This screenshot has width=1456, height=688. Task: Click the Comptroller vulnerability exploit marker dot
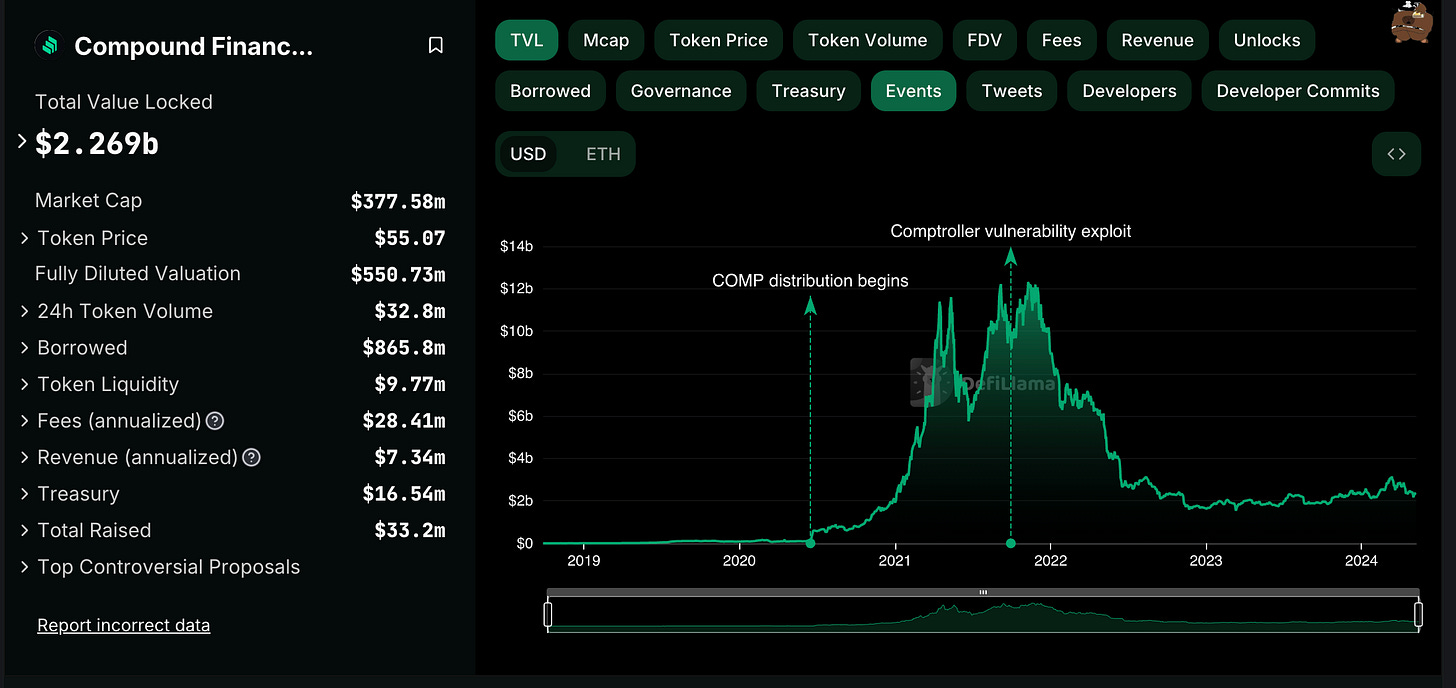click(x=1011, y=543)
